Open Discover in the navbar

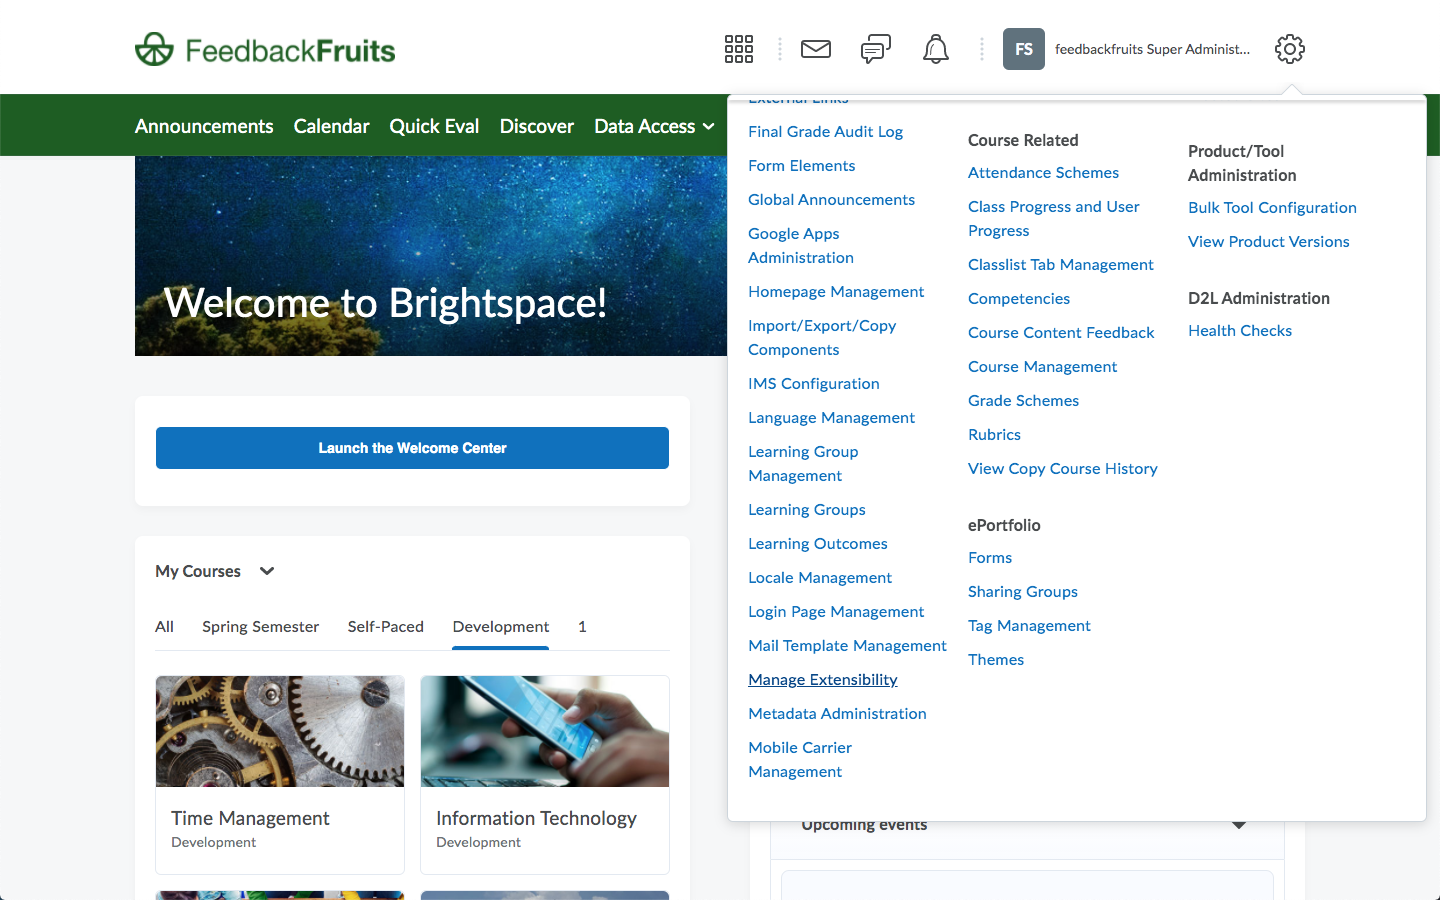pyautogui.click(x=537, y=126)
